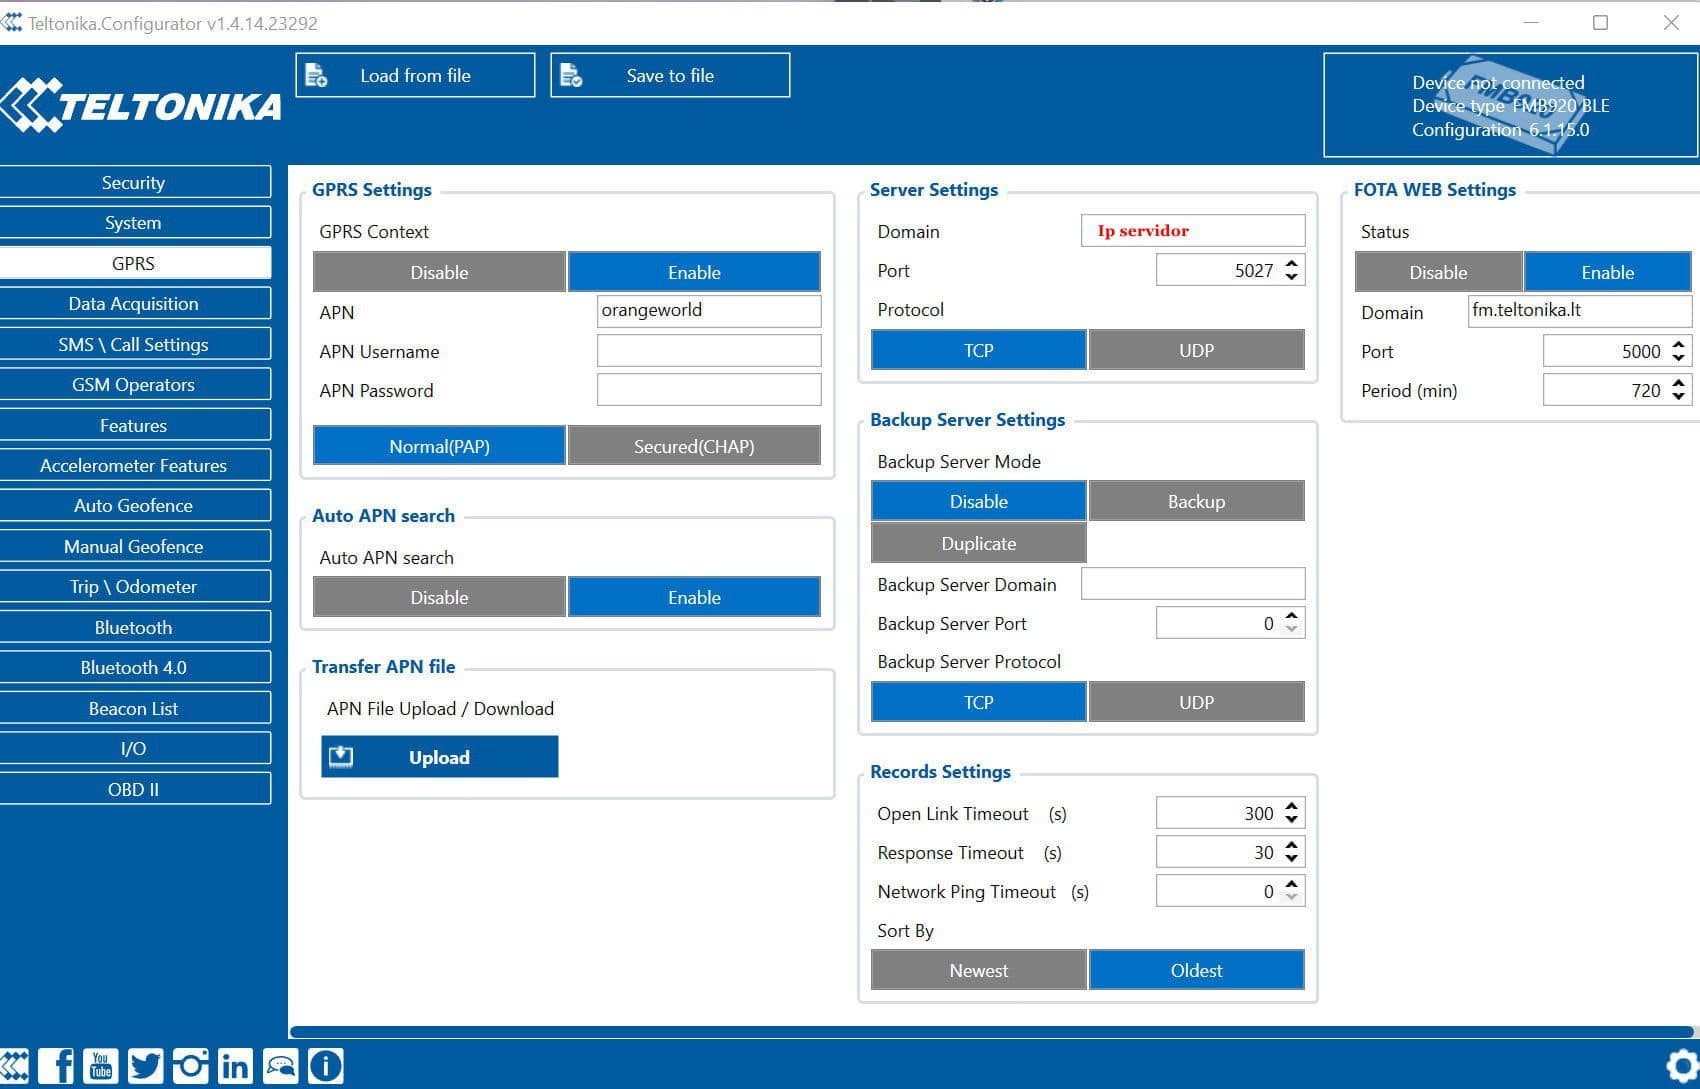Viewport: 1700px width, 1089px height.
Task: Click the Teltonika logo in header
Action: [x=141, y=105]
